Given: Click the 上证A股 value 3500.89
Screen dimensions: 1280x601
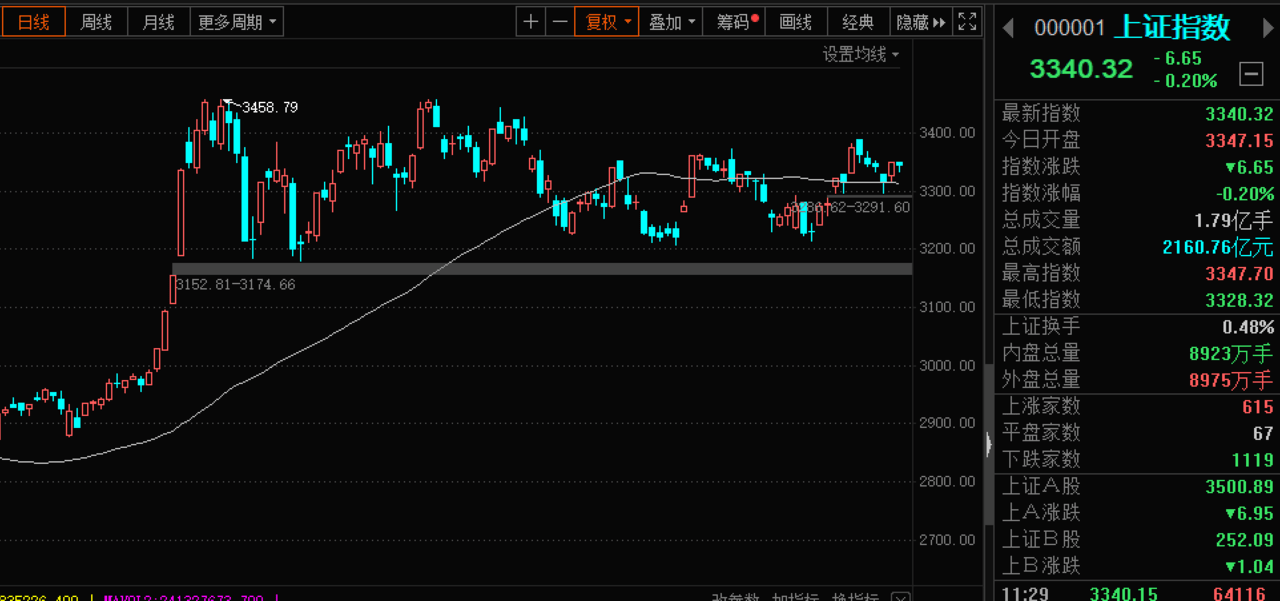Looking at the screenshot, I should coord(1239,487).
